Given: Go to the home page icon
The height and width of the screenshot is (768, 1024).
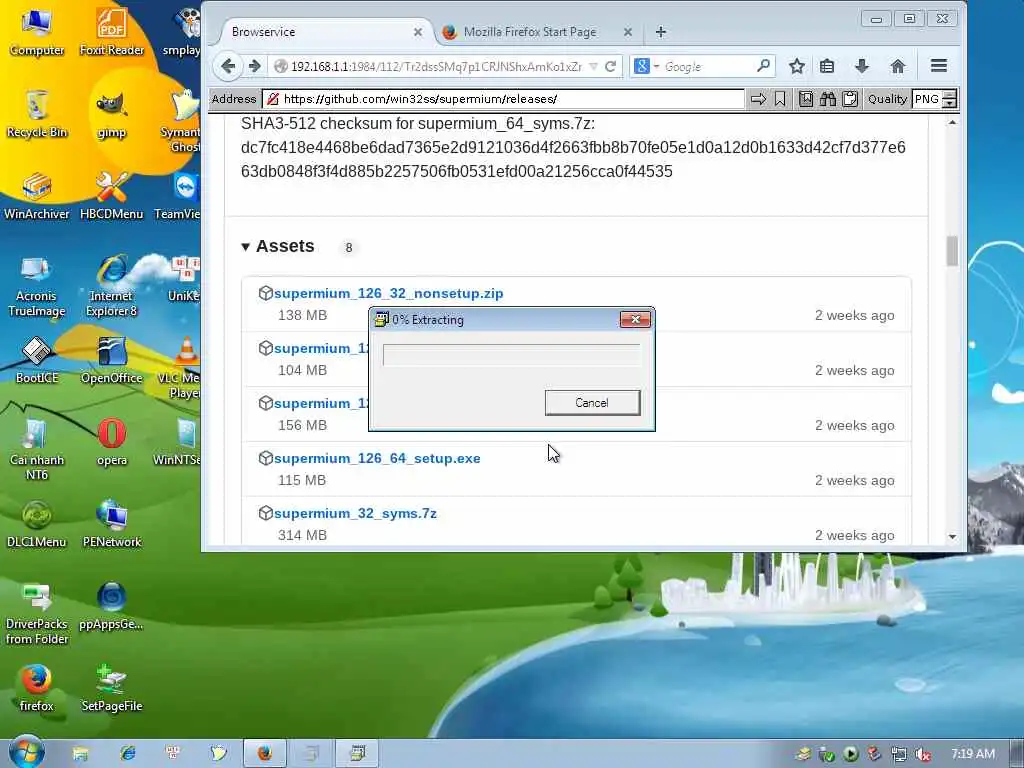Looking at the screenshot, I should tap(898, 66).
